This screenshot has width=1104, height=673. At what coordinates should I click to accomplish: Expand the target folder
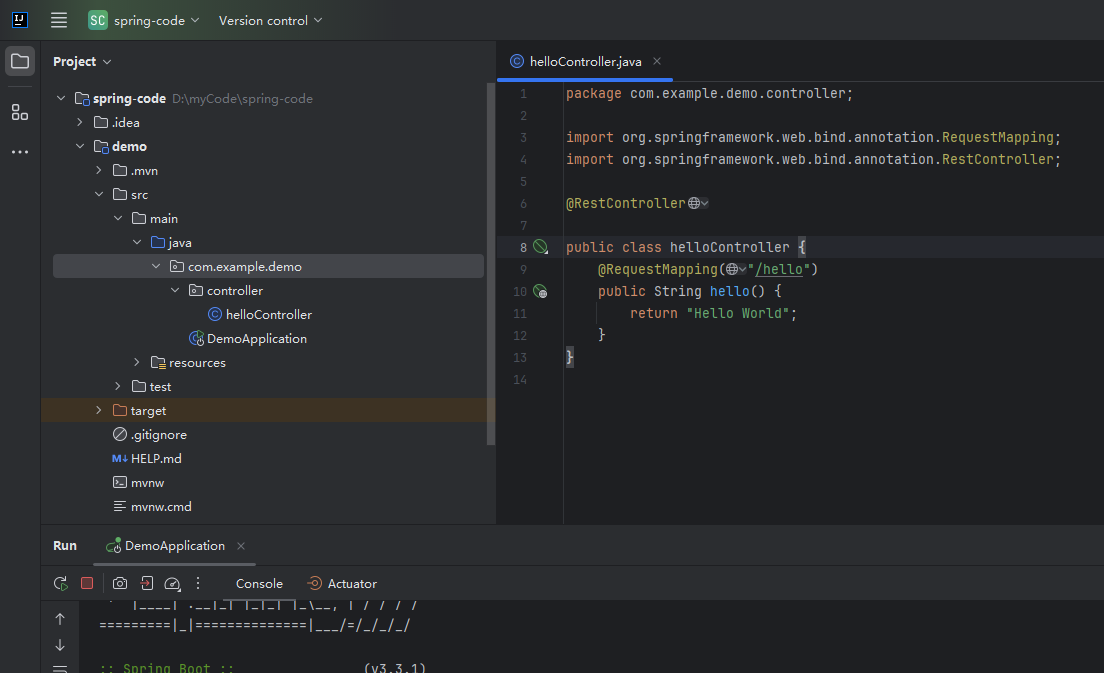point(99,411)
